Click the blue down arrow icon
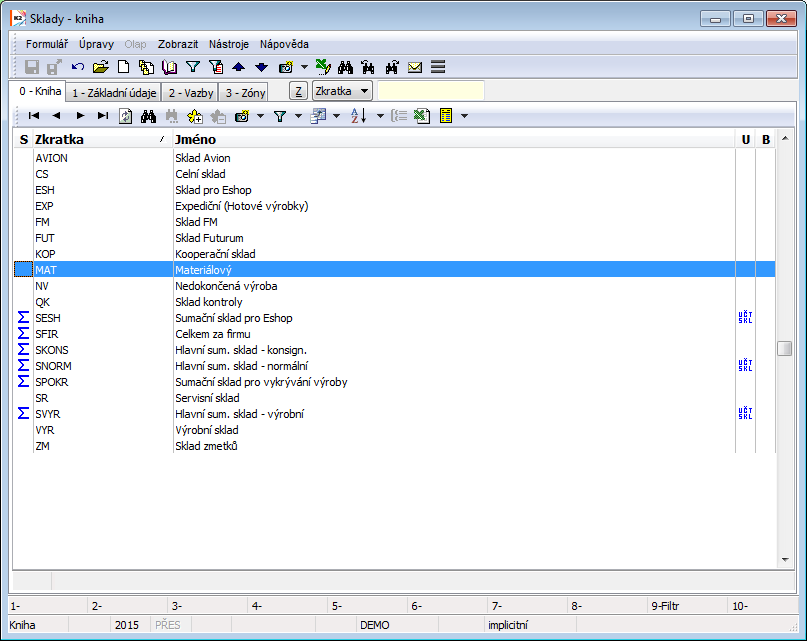807x641 pixels. [261, 68]
